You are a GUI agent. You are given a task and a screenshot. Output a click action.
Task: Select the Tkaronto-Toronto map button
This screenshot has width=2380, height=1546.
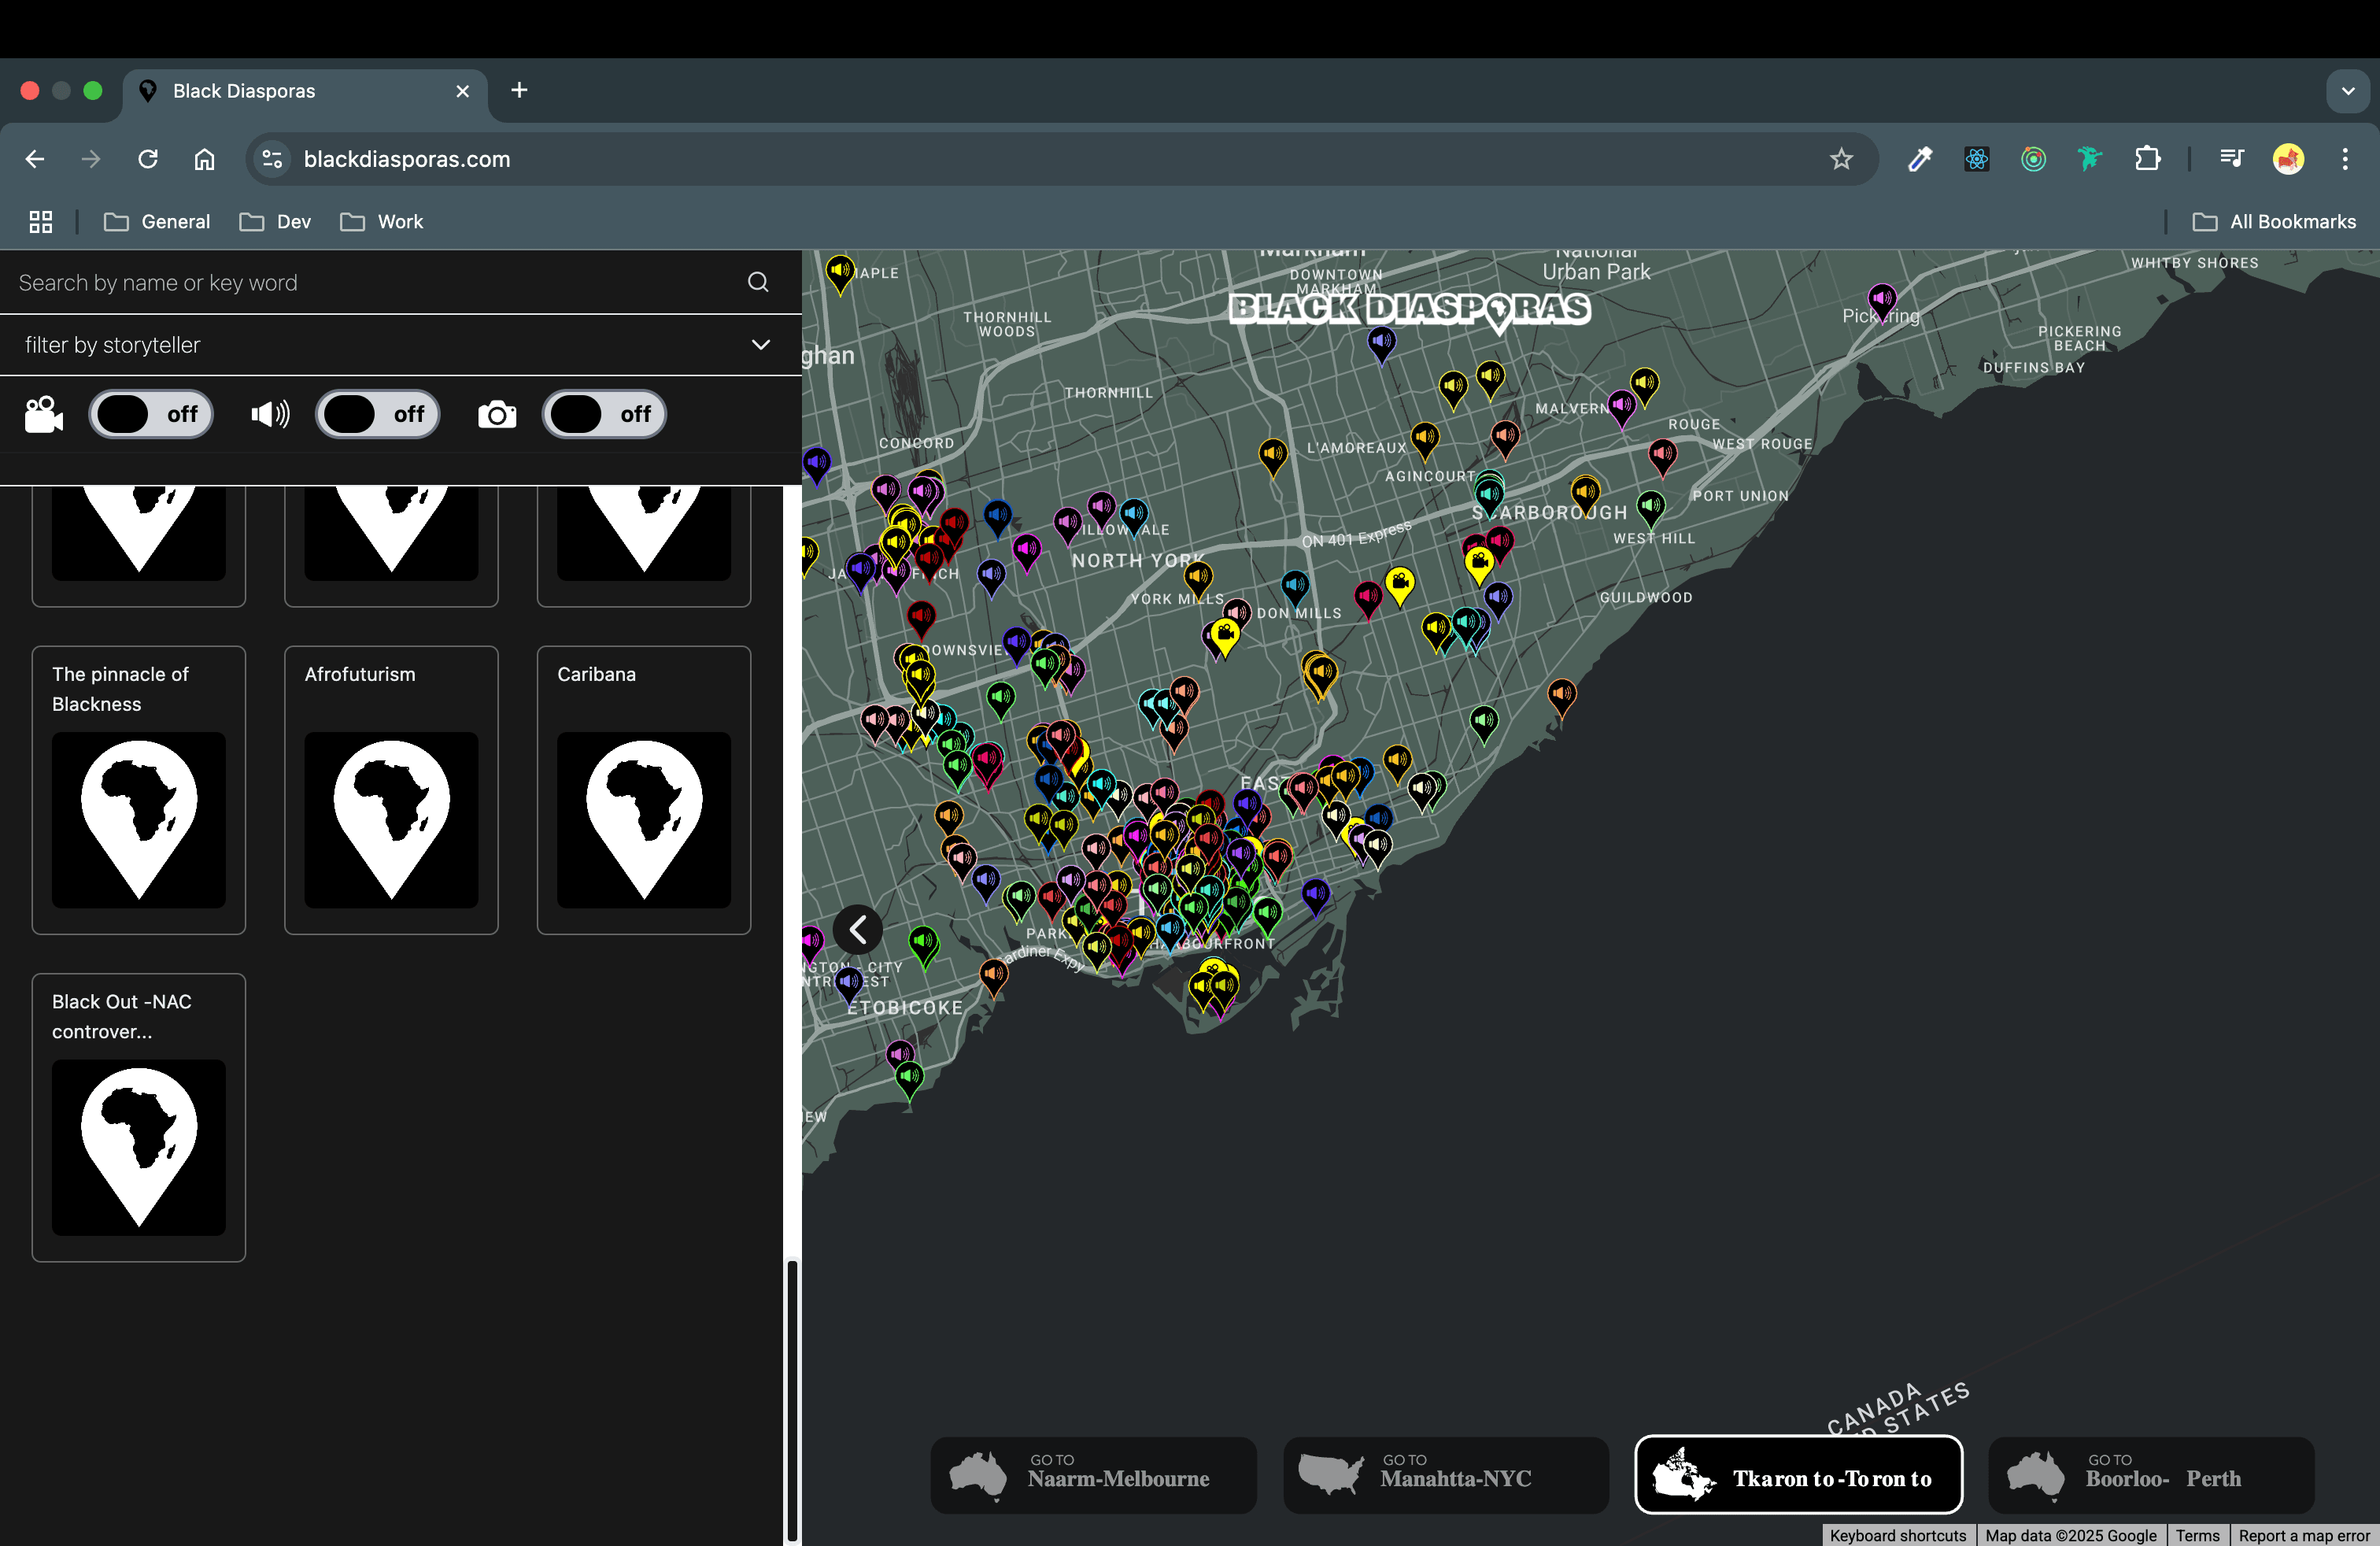point(1798,1475)
